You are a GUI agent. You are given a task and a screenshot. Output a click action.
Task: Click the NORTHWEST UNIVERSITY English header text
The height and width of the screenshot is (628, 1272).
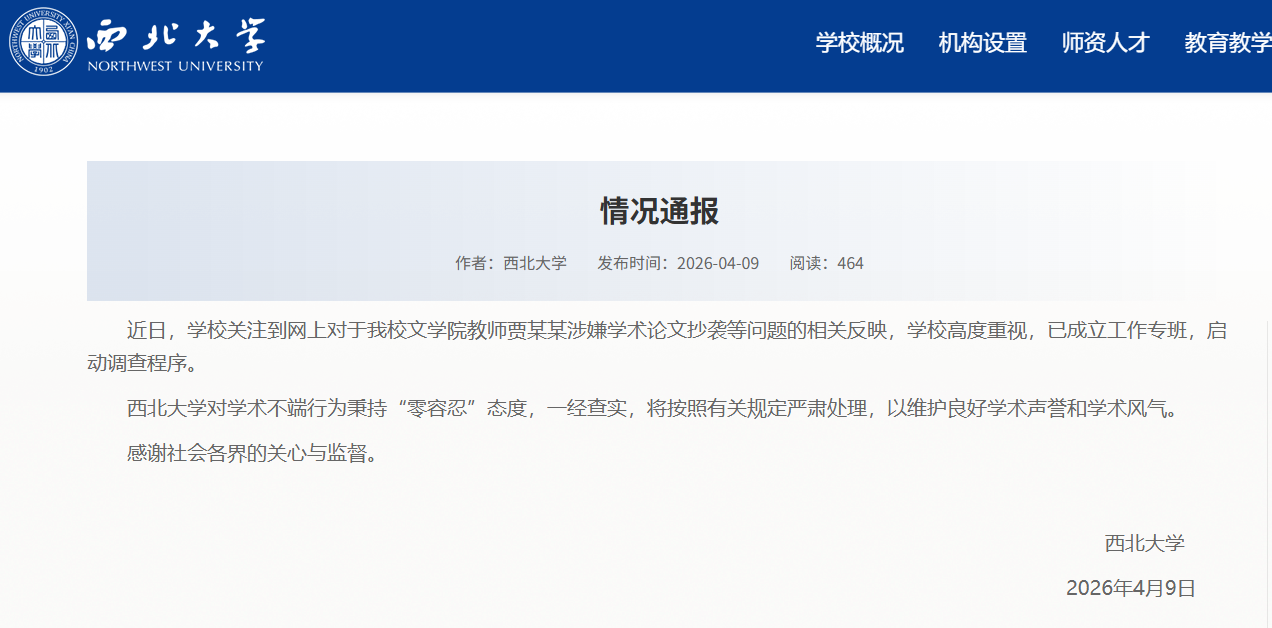pos(176,66)
